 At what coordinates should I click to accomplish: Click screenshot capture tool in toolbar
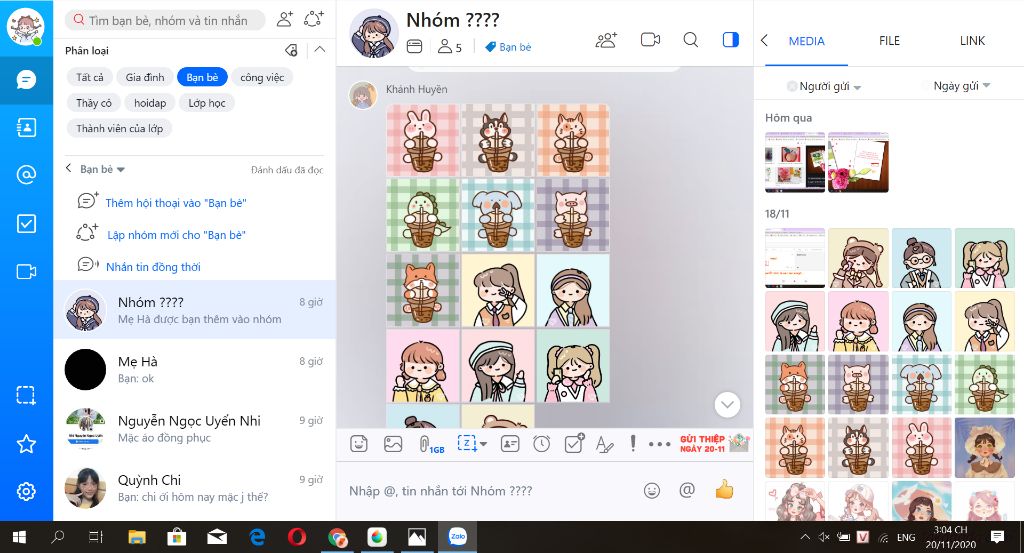(x=466, y=443)
